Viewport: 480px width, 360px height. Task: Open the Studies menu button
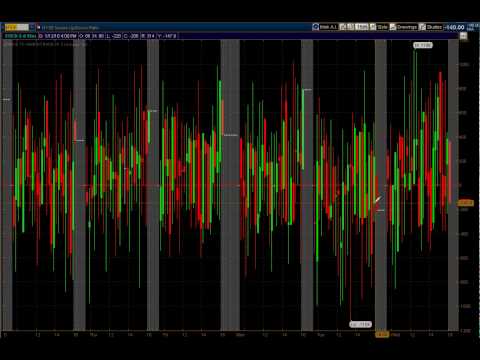pyautogui.click(x=434, y=27)
